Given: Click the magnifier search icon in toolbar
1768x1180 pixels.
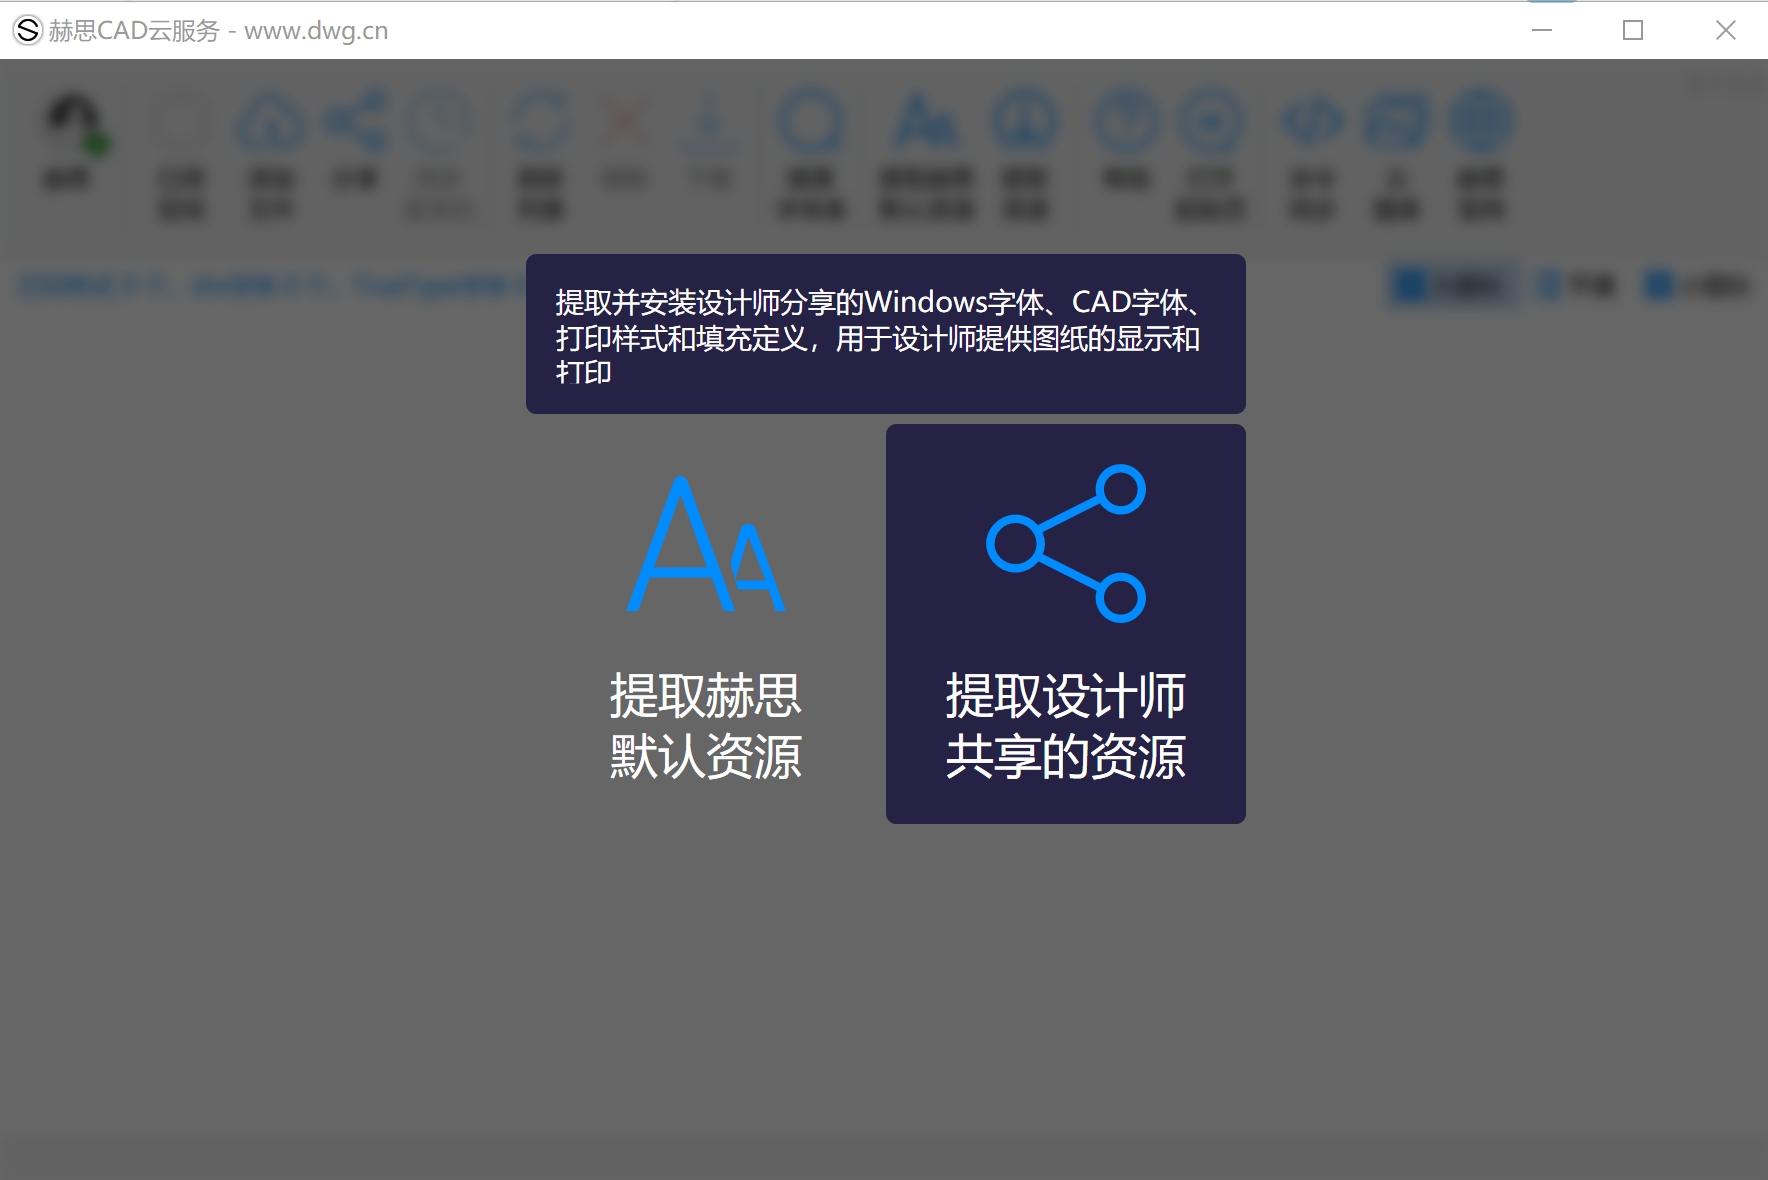Looking at the screenshot, I should pyautogui.click(x=811, y=122).
